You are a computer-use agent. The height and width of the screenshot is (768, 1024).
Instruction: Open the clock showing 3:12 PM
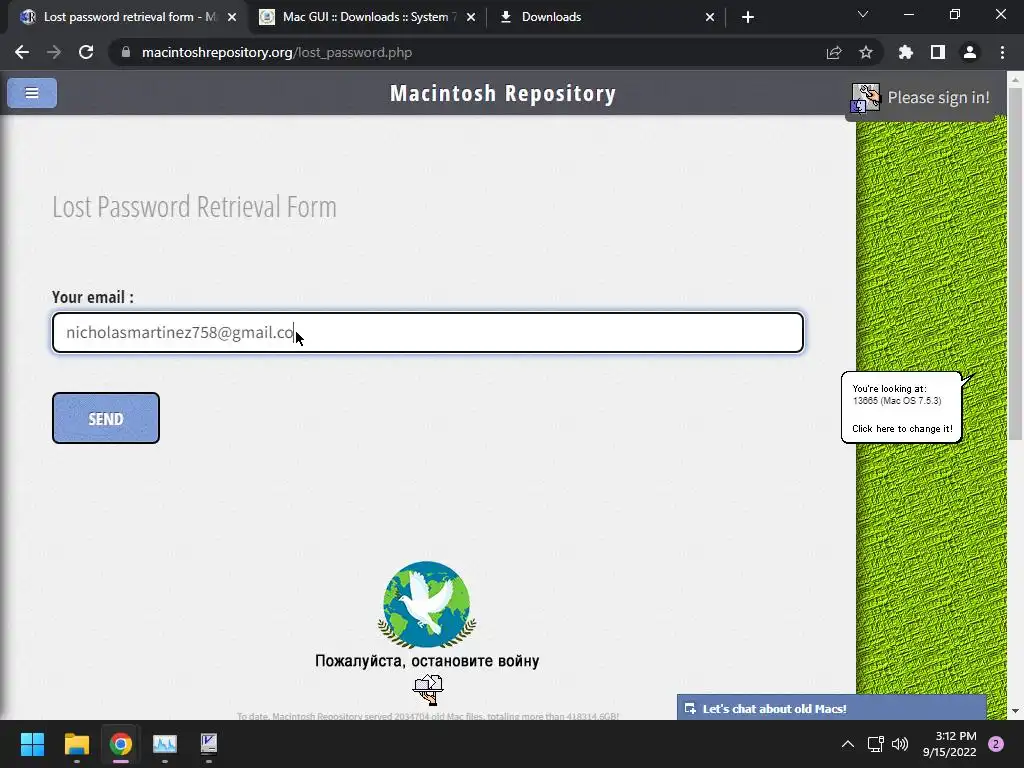pyautogui.click(x=950, y=744)
